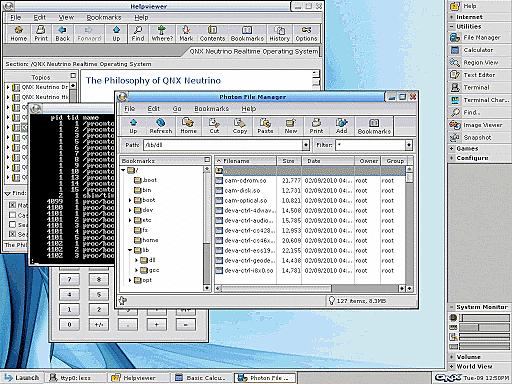Click the Path input field
The height and width of the screenshot is (384, 512).
223,145
